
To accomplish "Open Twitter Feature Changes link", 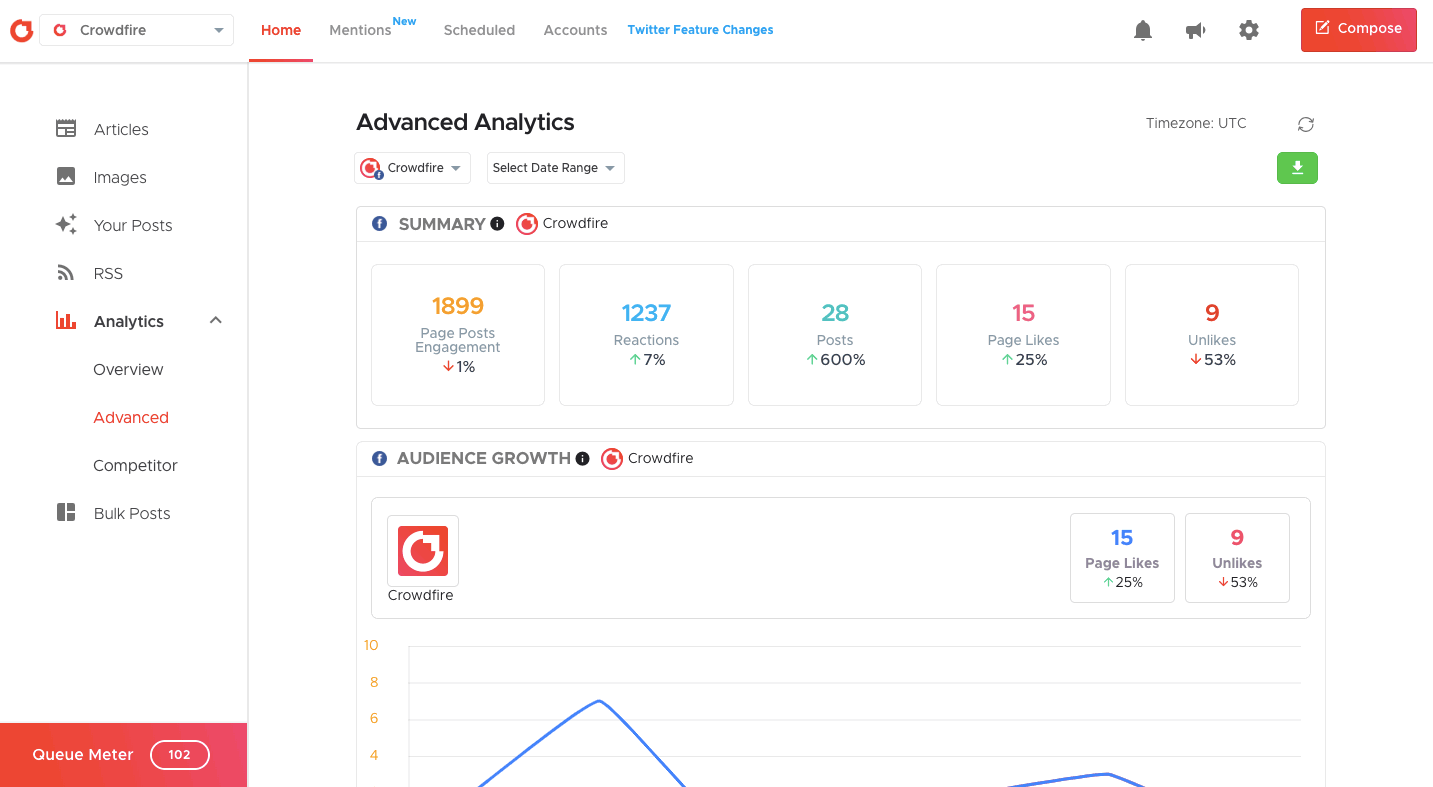I will (700, 30).
